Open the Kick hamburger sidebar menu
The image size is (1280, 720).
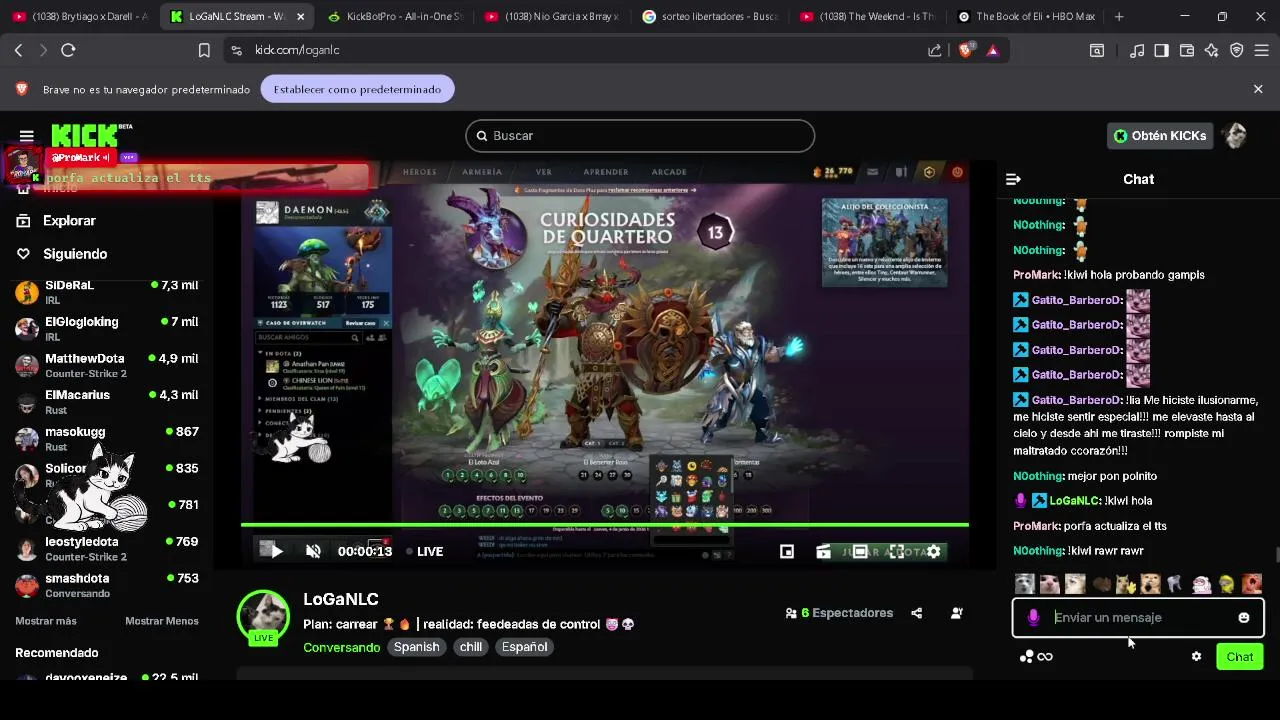pos(27,136)
